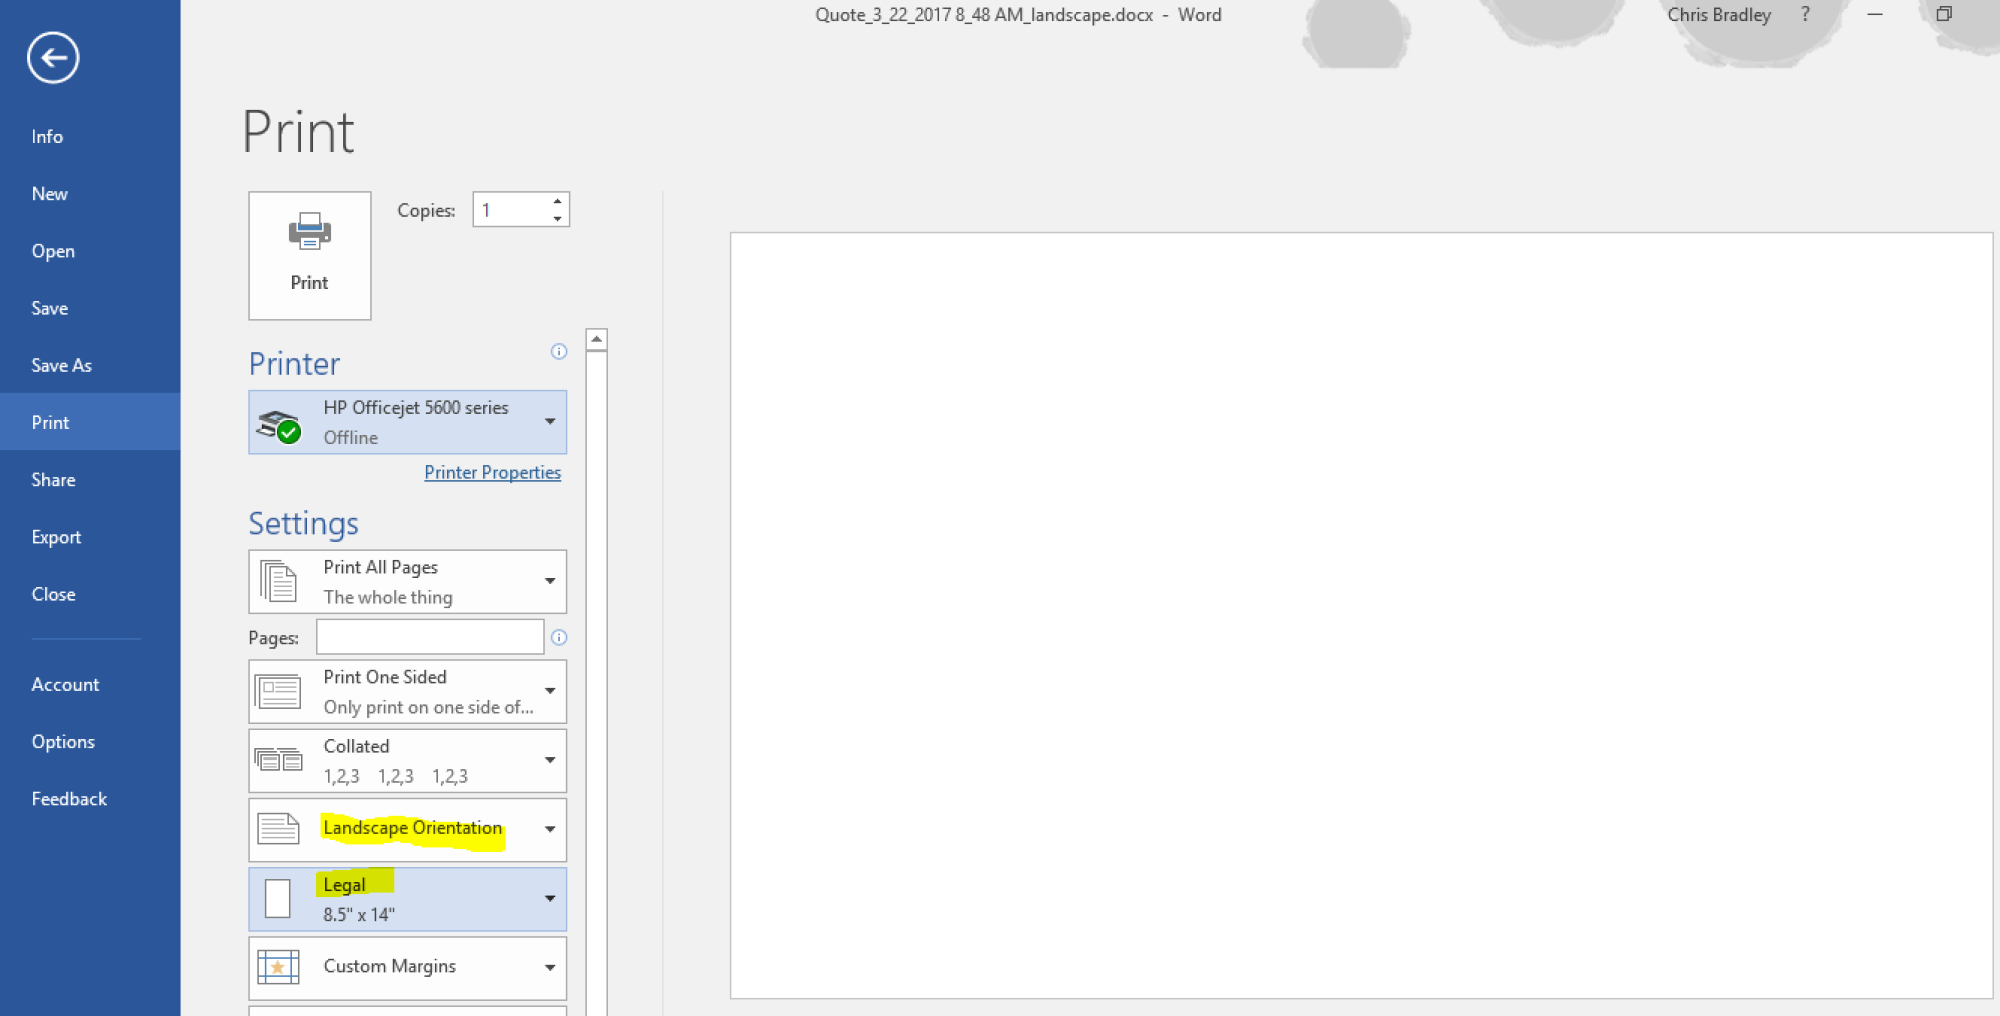Open Word Options
Viewport: 2000px width, 1016px height.
click(x=90, y=742)
